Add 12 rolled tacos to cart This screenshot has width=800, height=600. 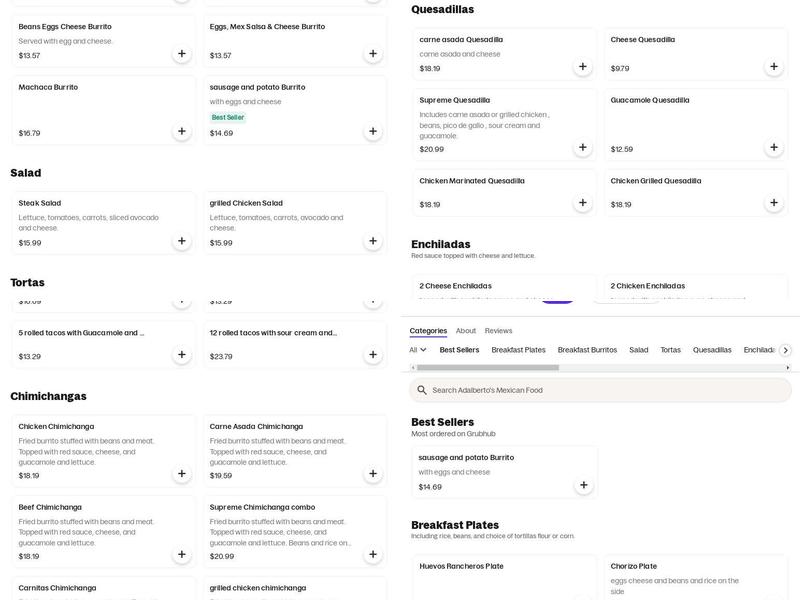[373, 355]
